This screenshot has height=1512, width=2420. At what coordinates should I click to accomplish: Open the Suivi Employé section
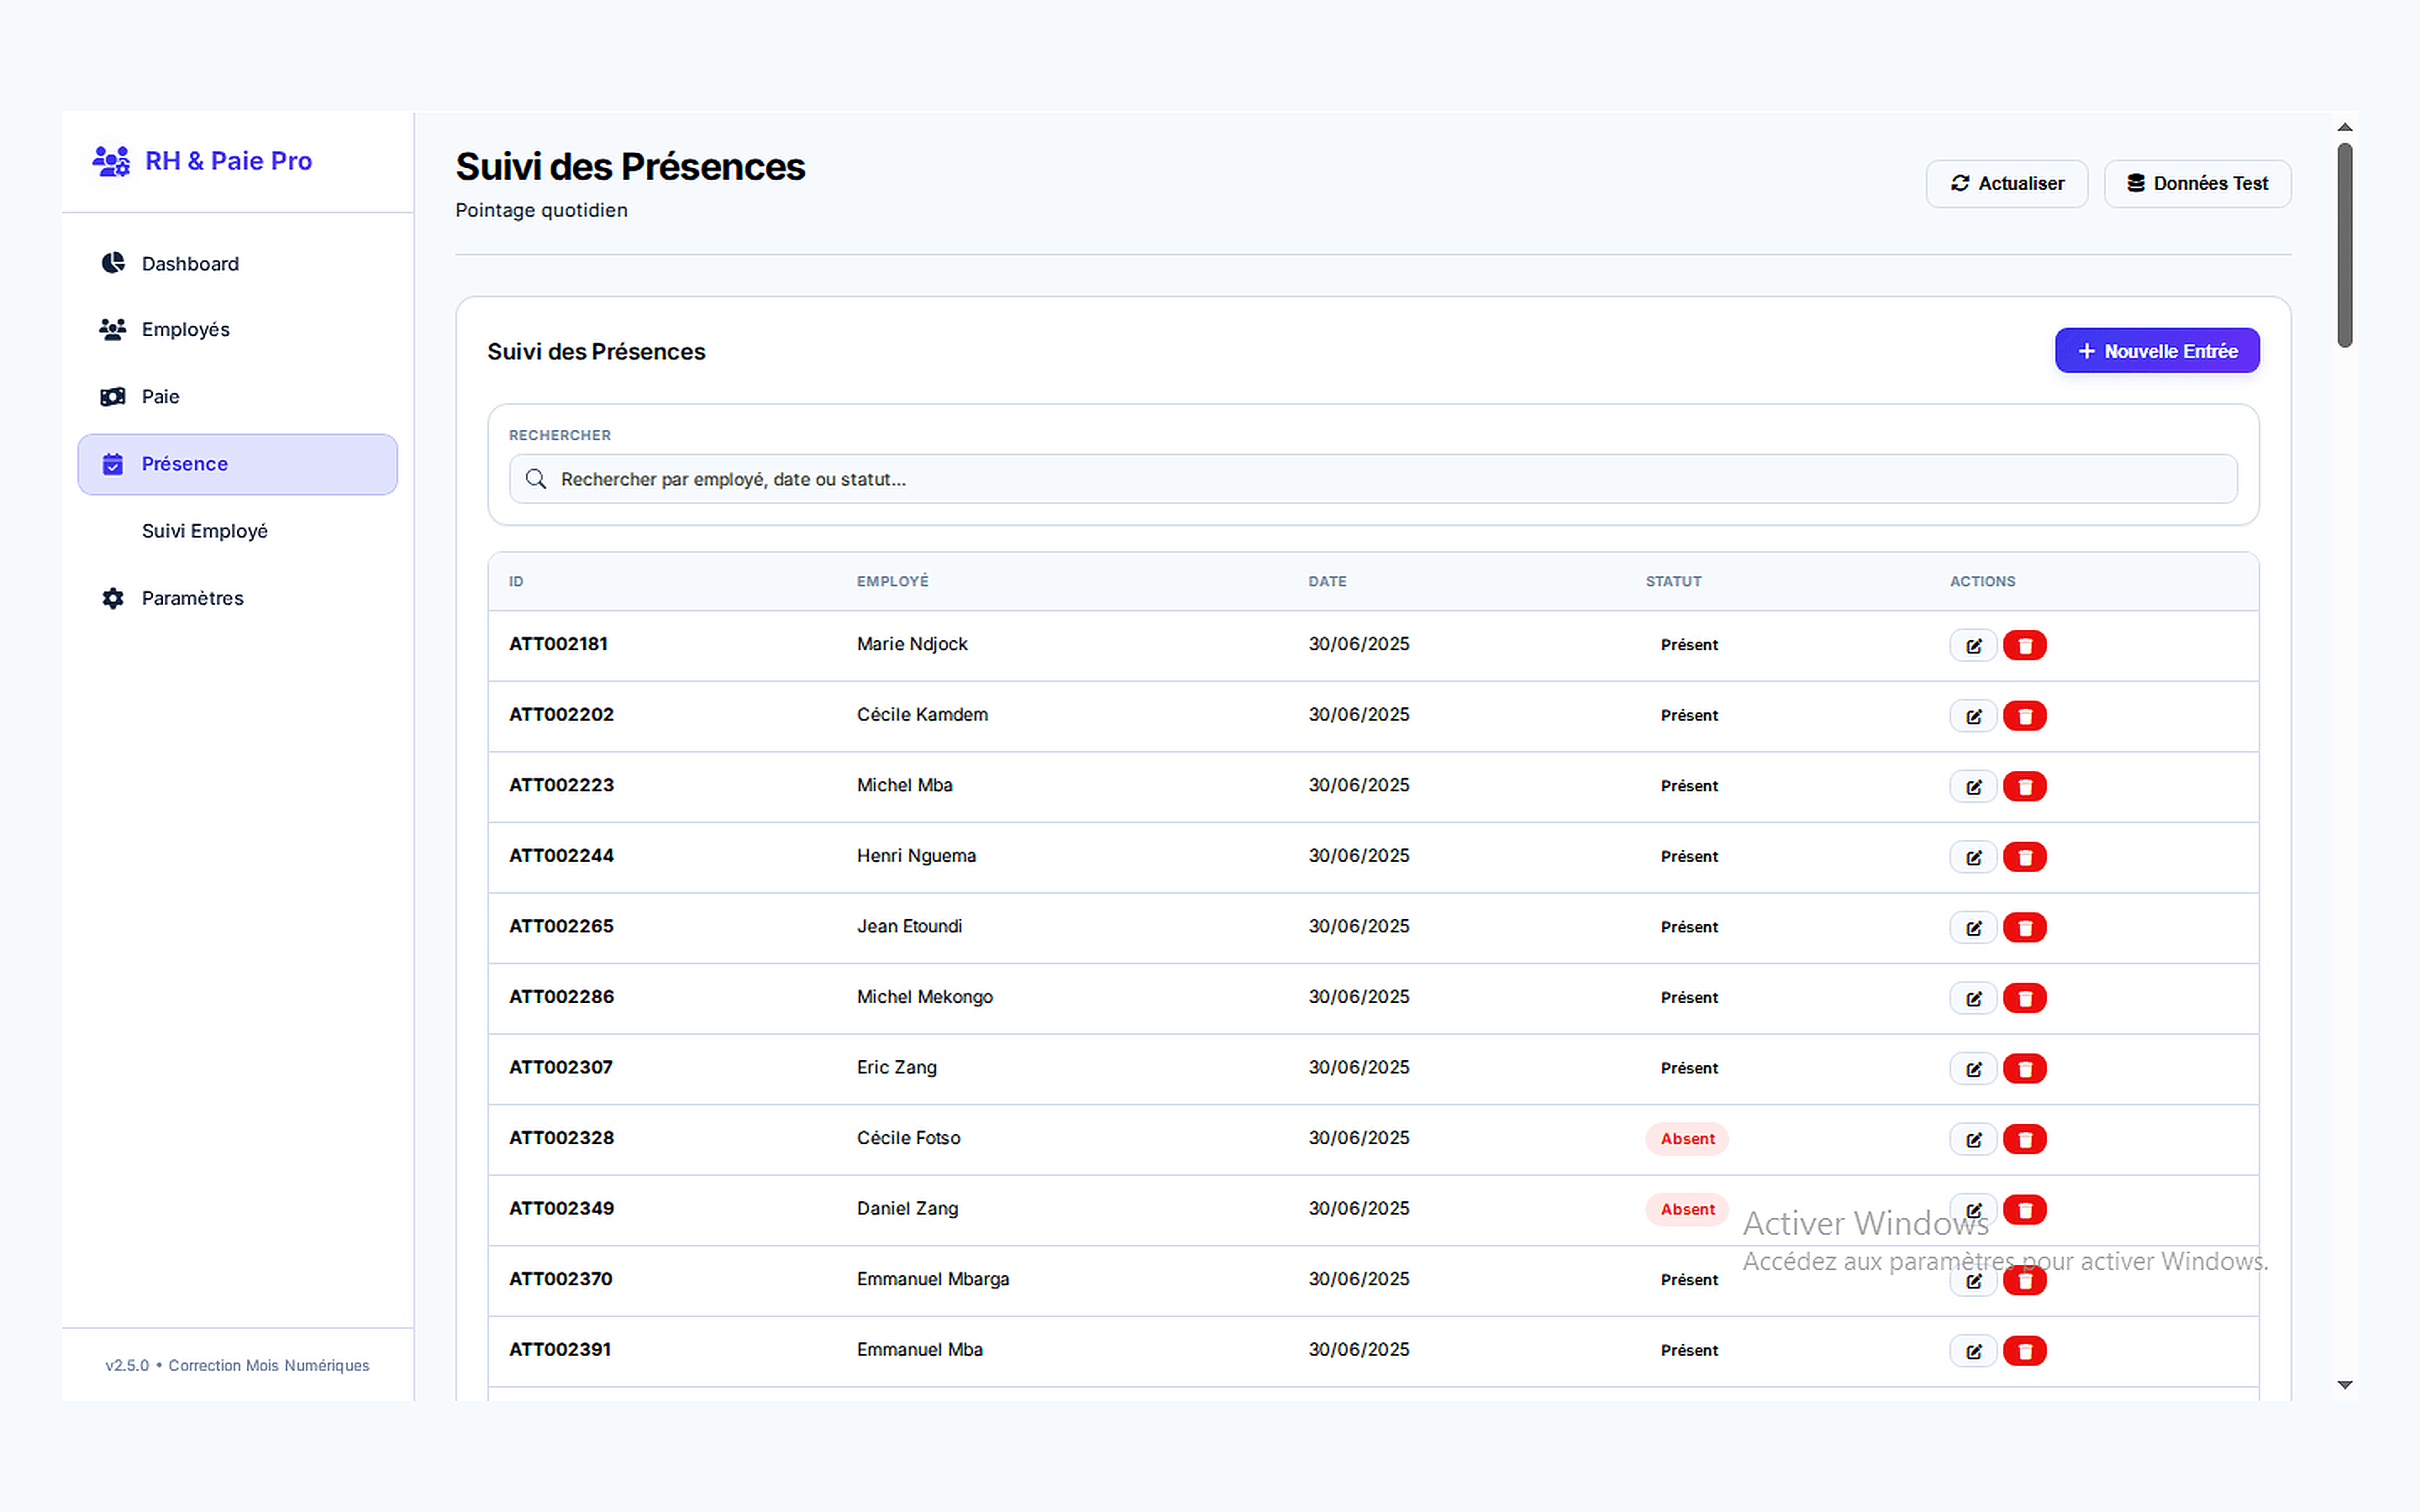204,531
